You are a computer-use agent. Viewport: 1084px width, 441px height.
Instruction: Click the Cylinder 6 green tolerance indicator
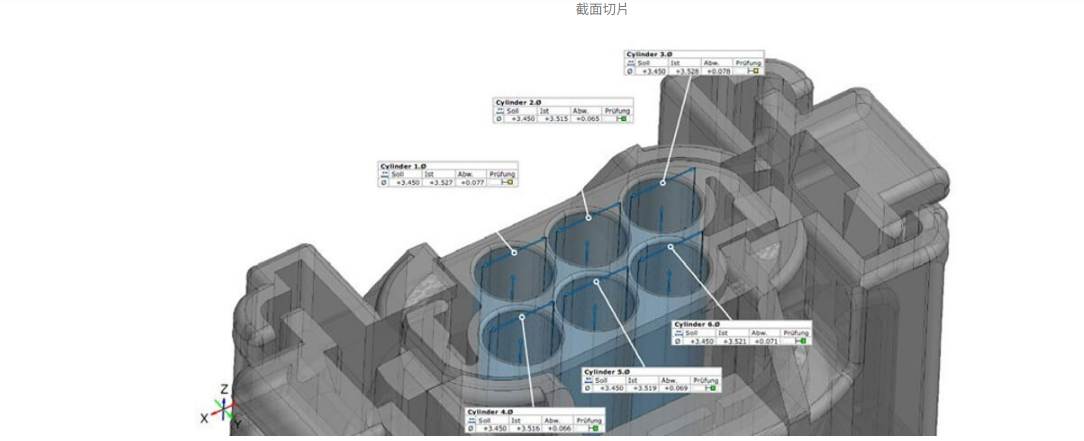click(799, 341)
